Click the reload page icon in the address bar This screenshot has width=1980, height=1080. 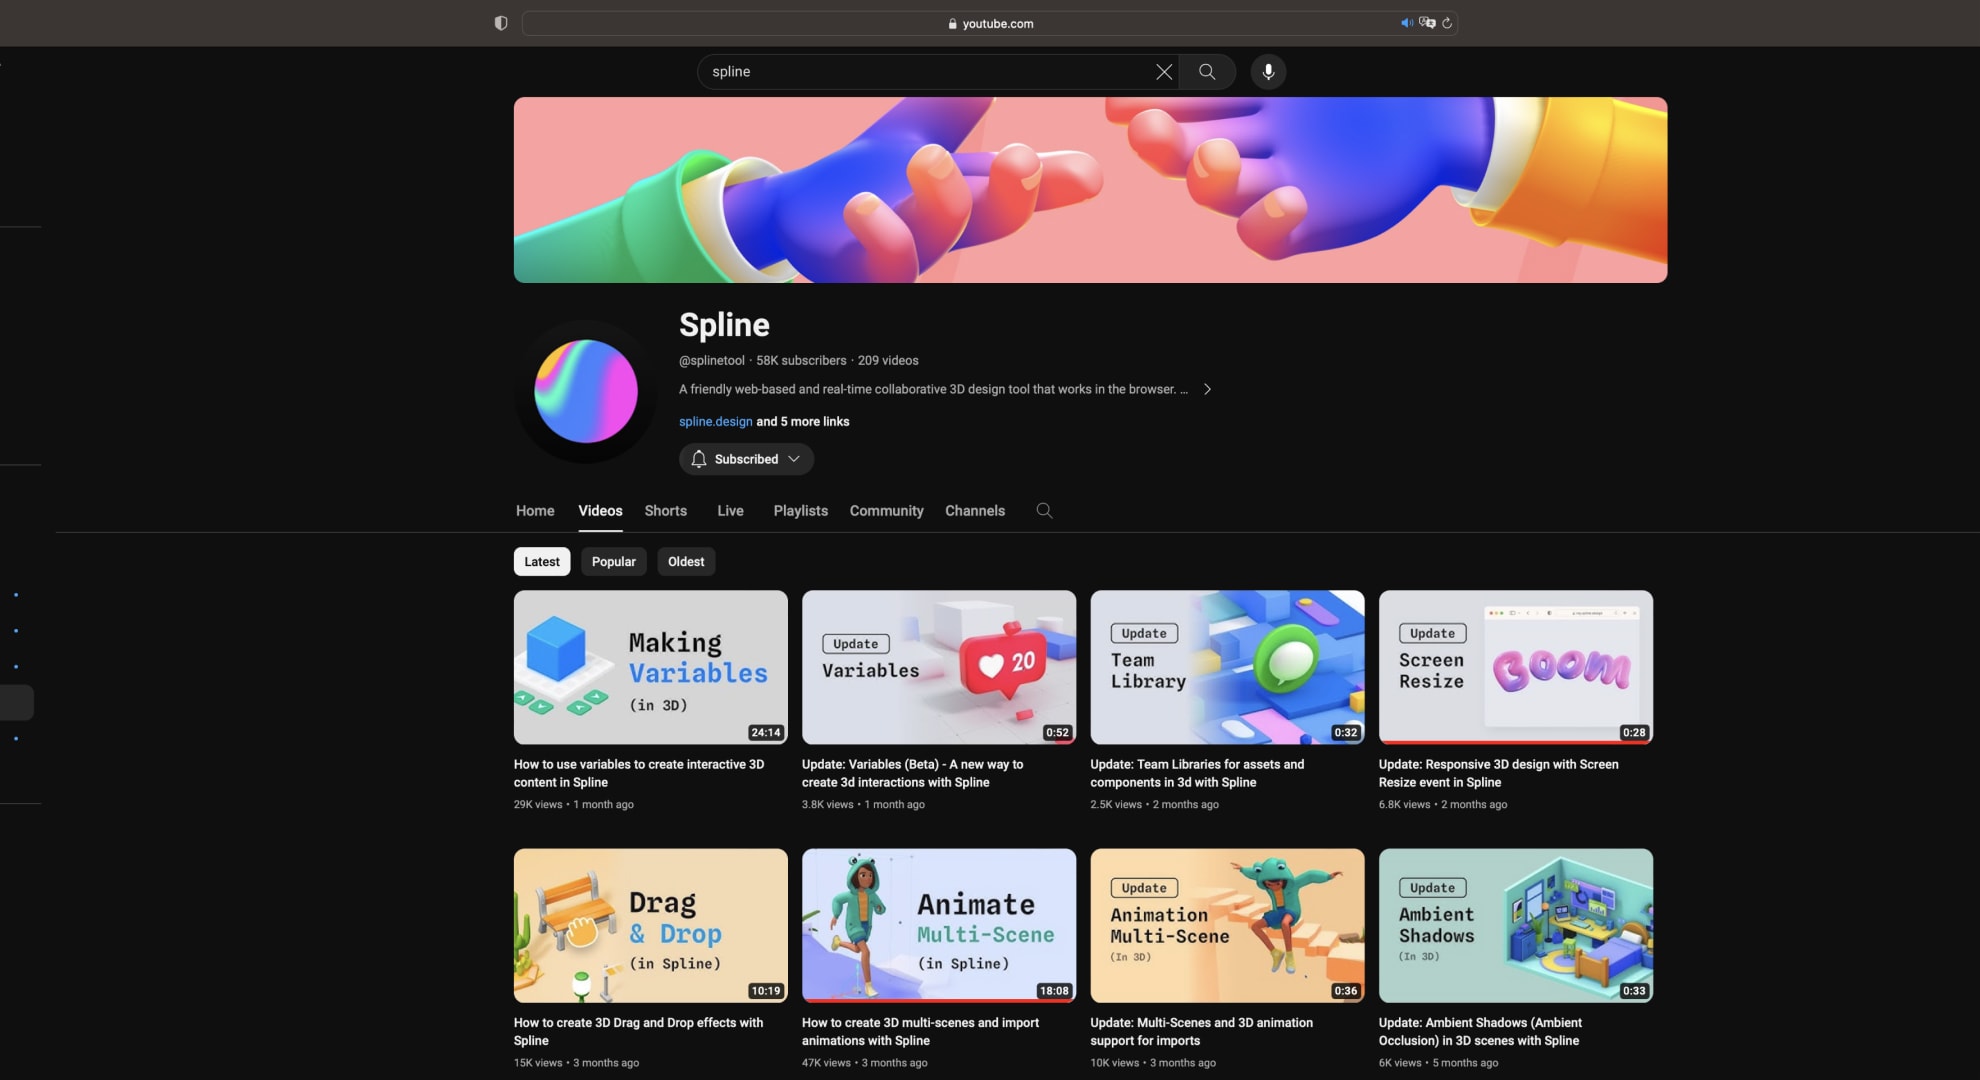pyautogui.click(x=1447, y=22)
